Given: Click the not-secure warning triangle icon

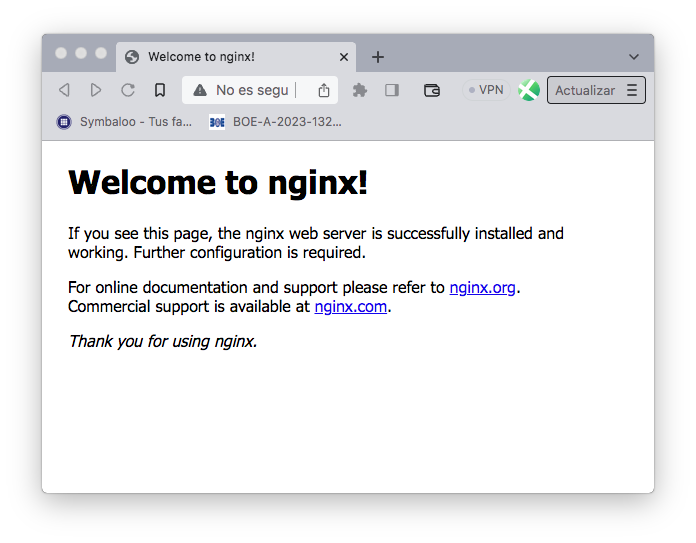Looking at the screenshot, I should (200, 90).
